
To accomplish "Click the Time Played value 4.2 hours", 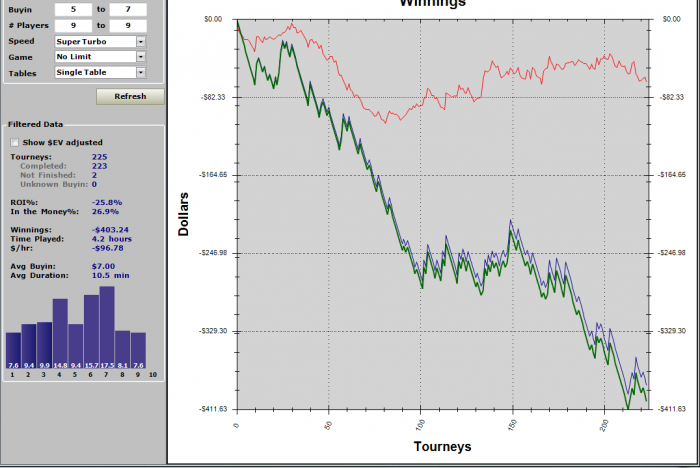I will [x=112, y=239].
